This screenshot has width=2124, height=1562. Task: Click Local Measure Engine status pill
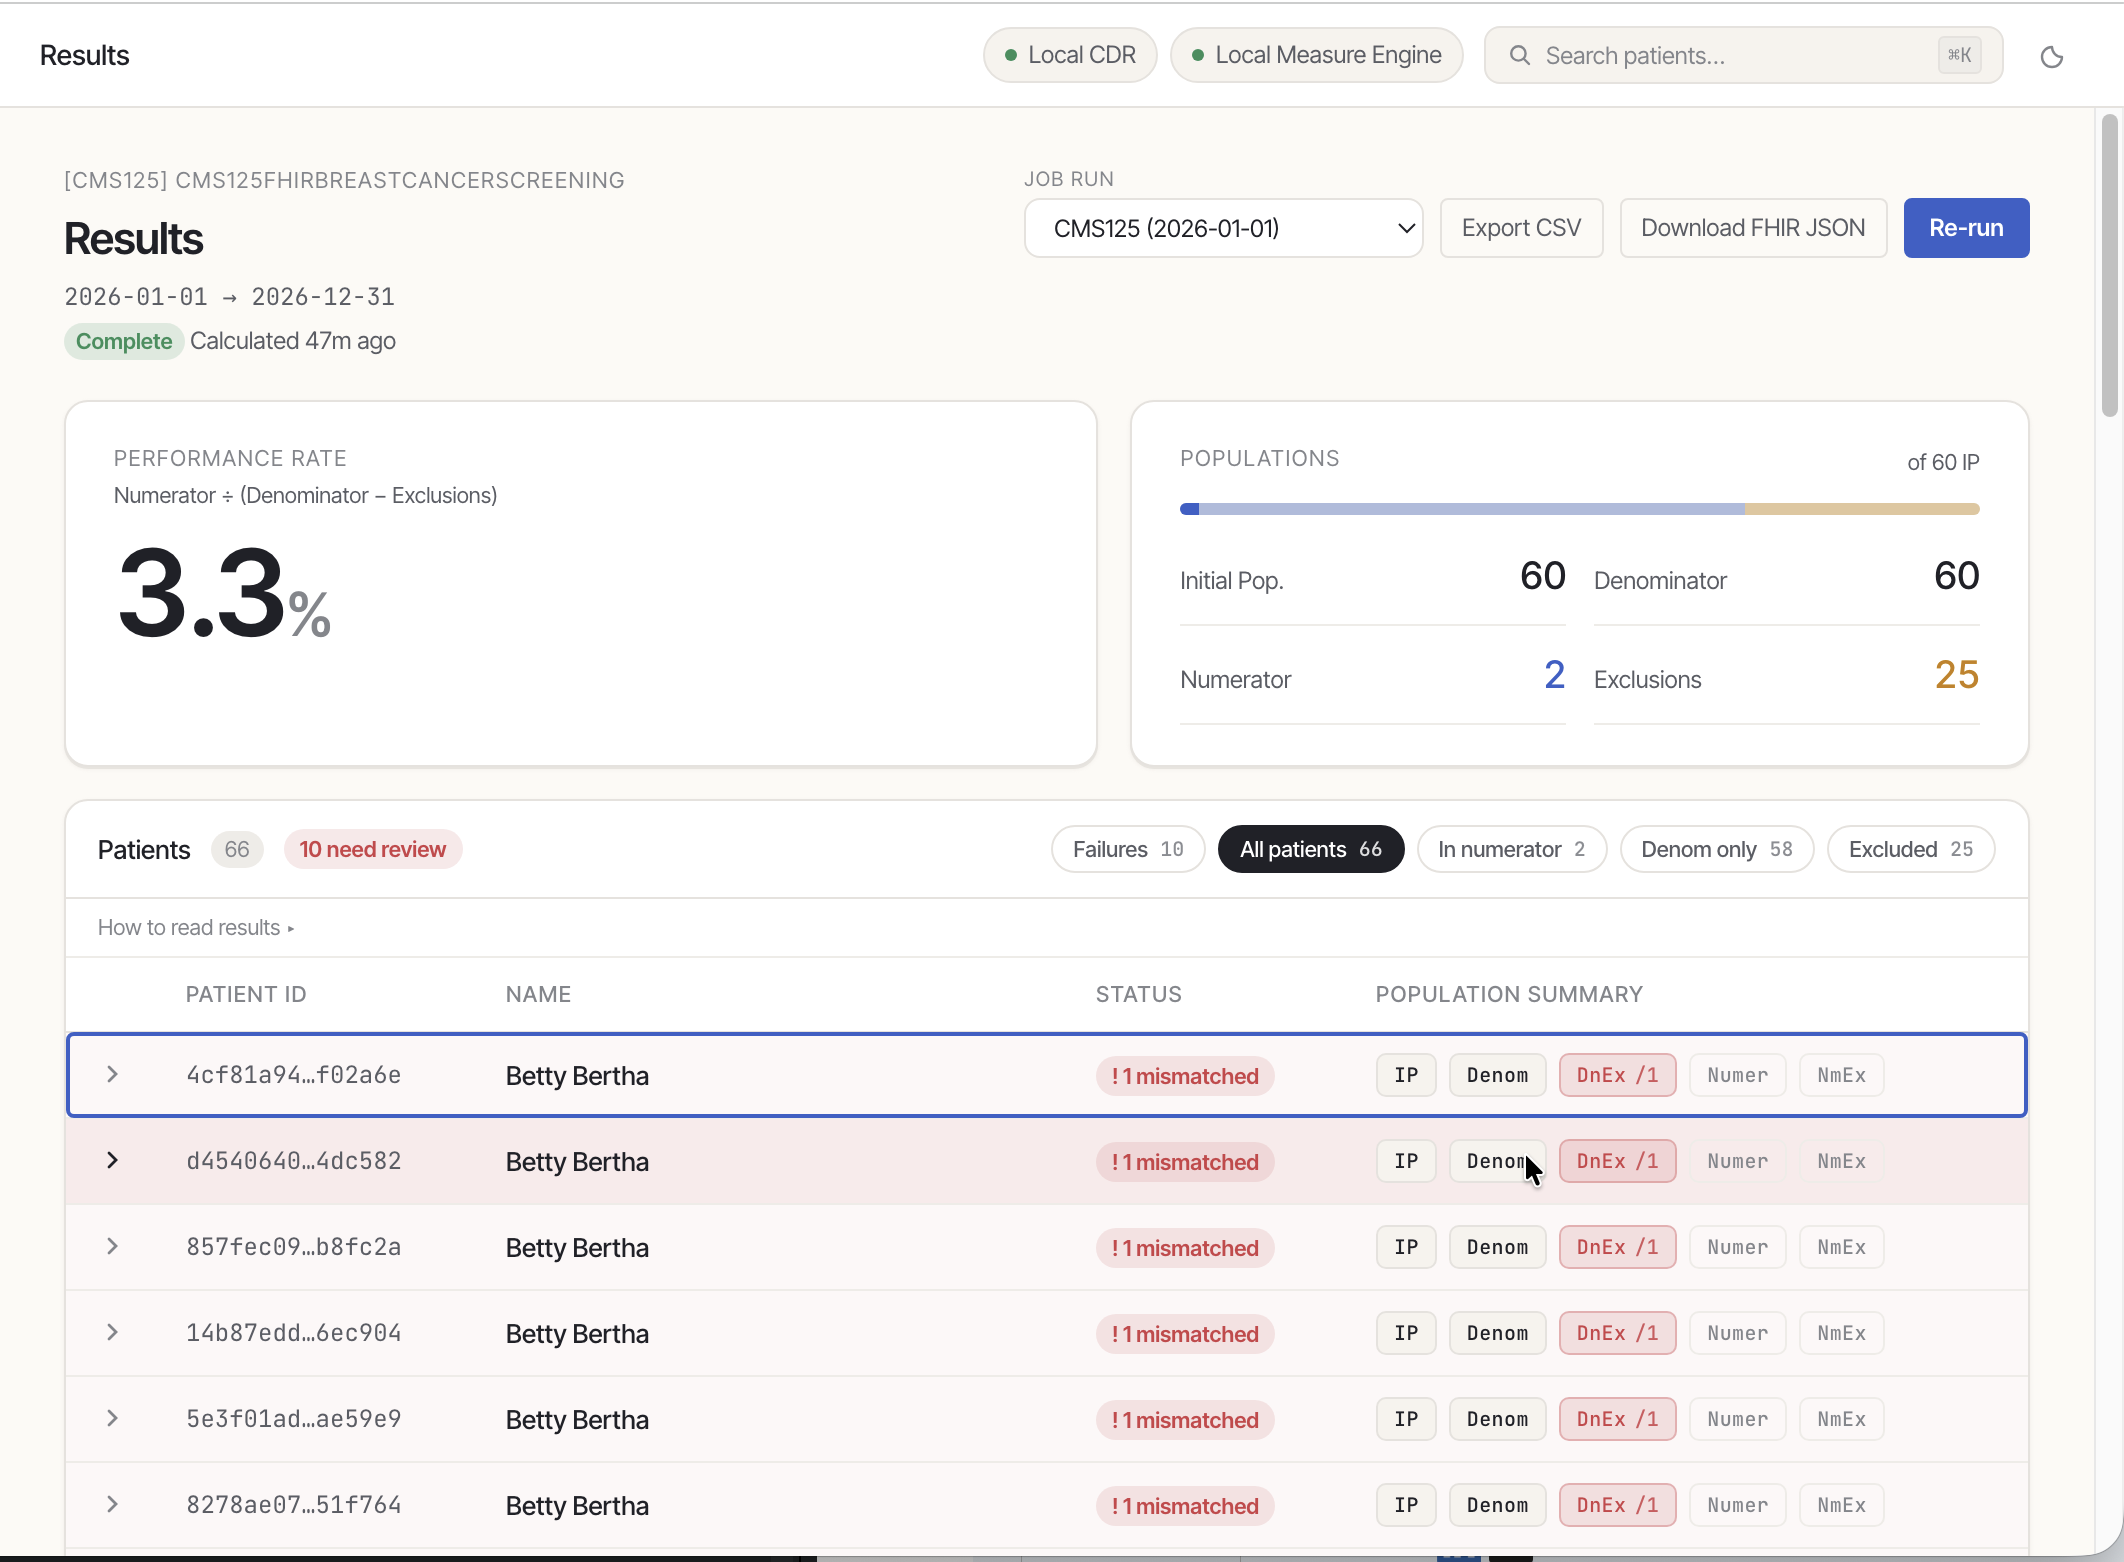[1316, 55]
